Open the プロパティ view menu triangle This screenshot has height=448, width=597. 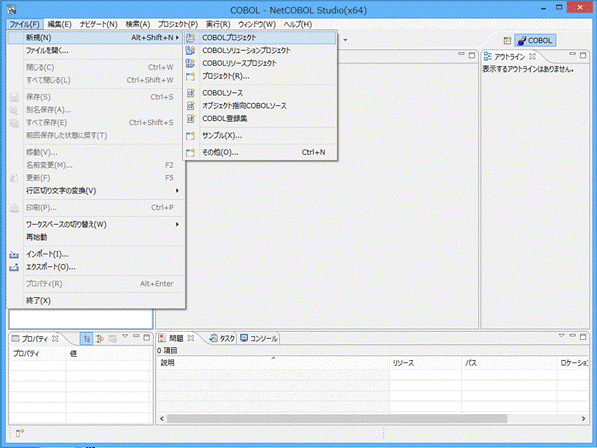(x=125, y=336)
